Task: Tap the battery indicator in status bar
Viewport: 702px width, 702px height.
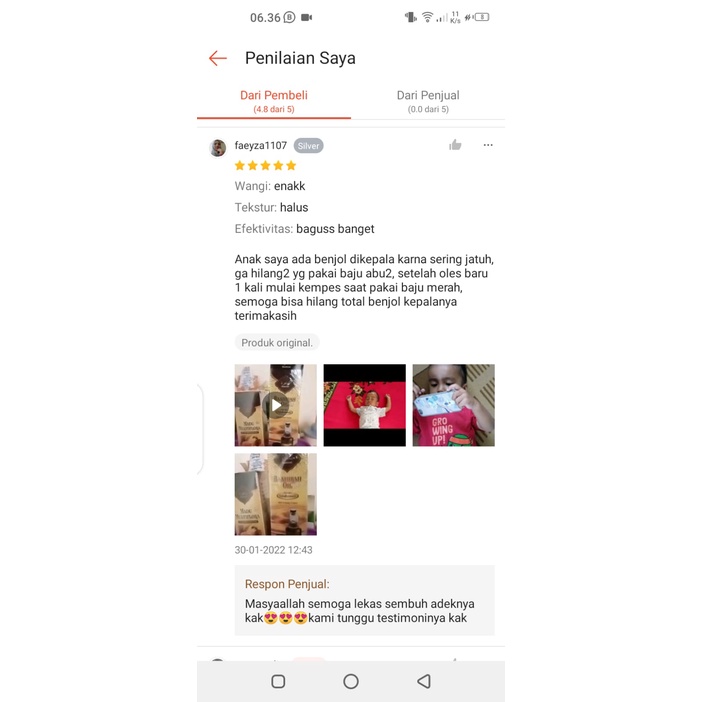Action: 482,17
